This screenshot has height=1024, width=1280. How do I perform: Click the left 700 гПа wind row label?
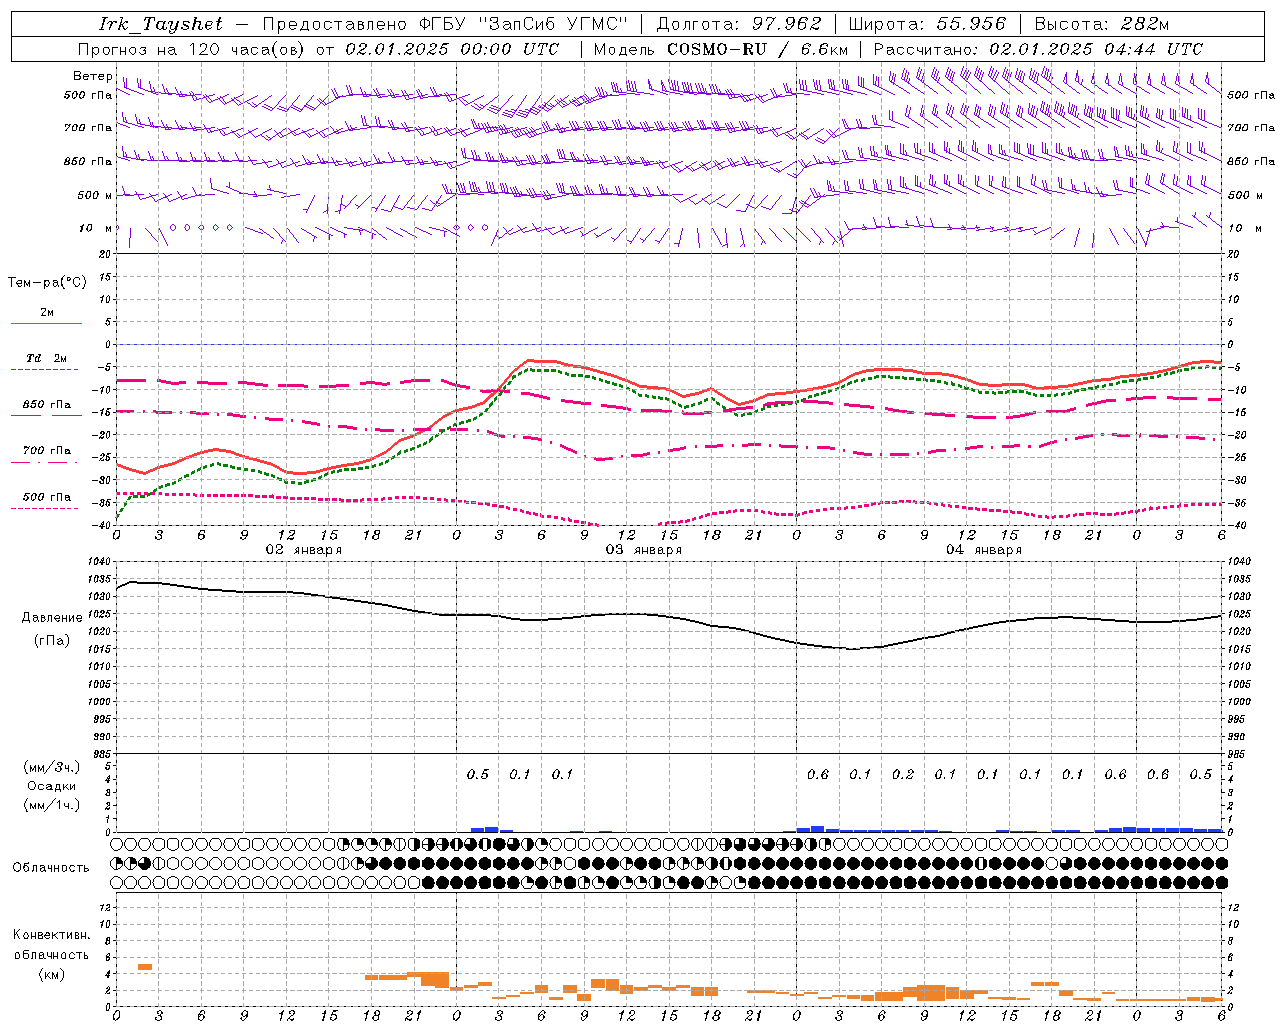point(88,128)
